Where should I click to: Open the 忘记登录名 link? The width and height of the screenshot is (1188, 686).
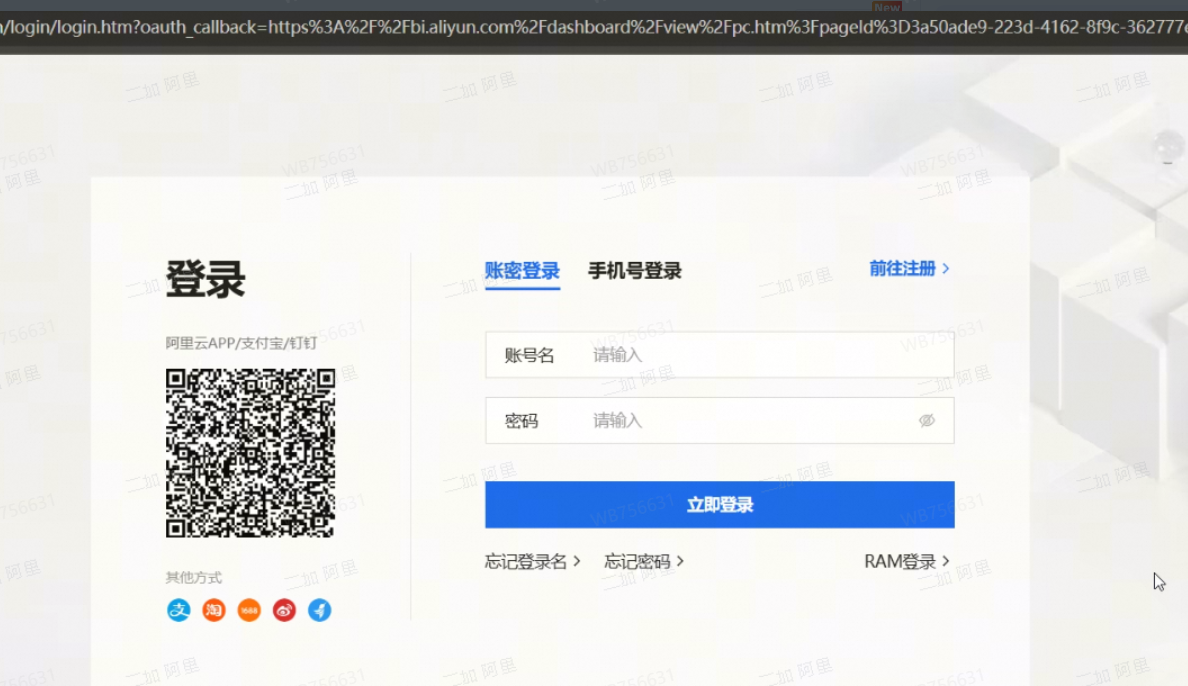point(533,562)
